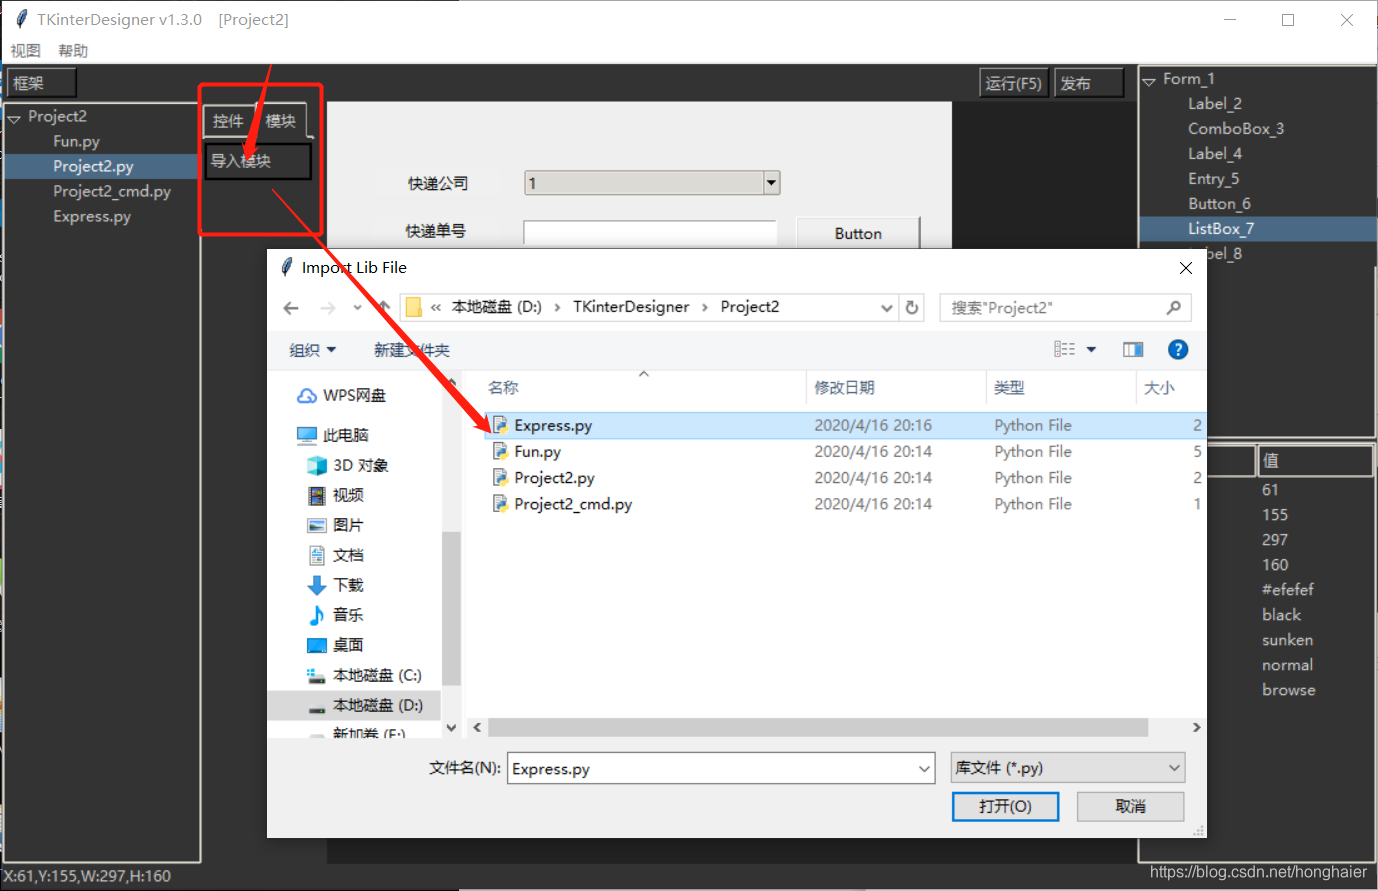Select Fun.py in project tree
The width and height of the screenshot is (1378, 891).
(76, 142)
